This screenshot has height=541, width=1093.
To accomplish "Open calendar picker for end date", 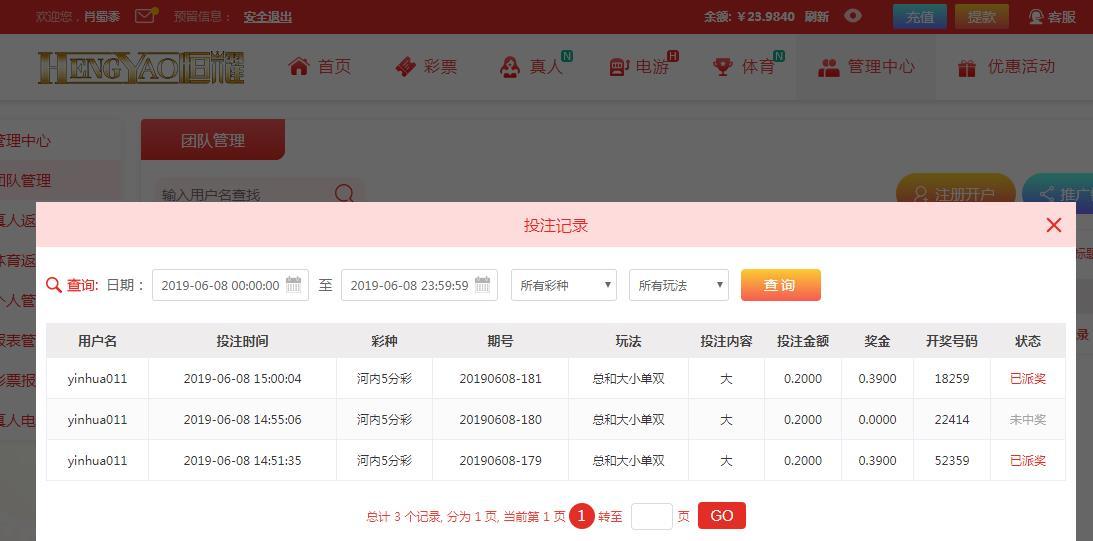I will point(483,285).
